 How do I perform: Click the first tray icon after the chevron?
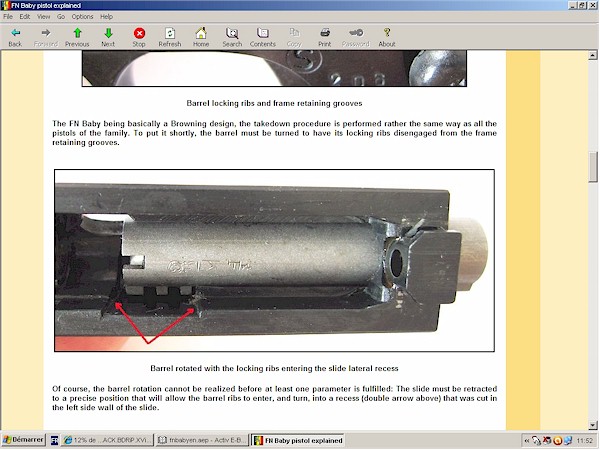click(x=536, y=441)
